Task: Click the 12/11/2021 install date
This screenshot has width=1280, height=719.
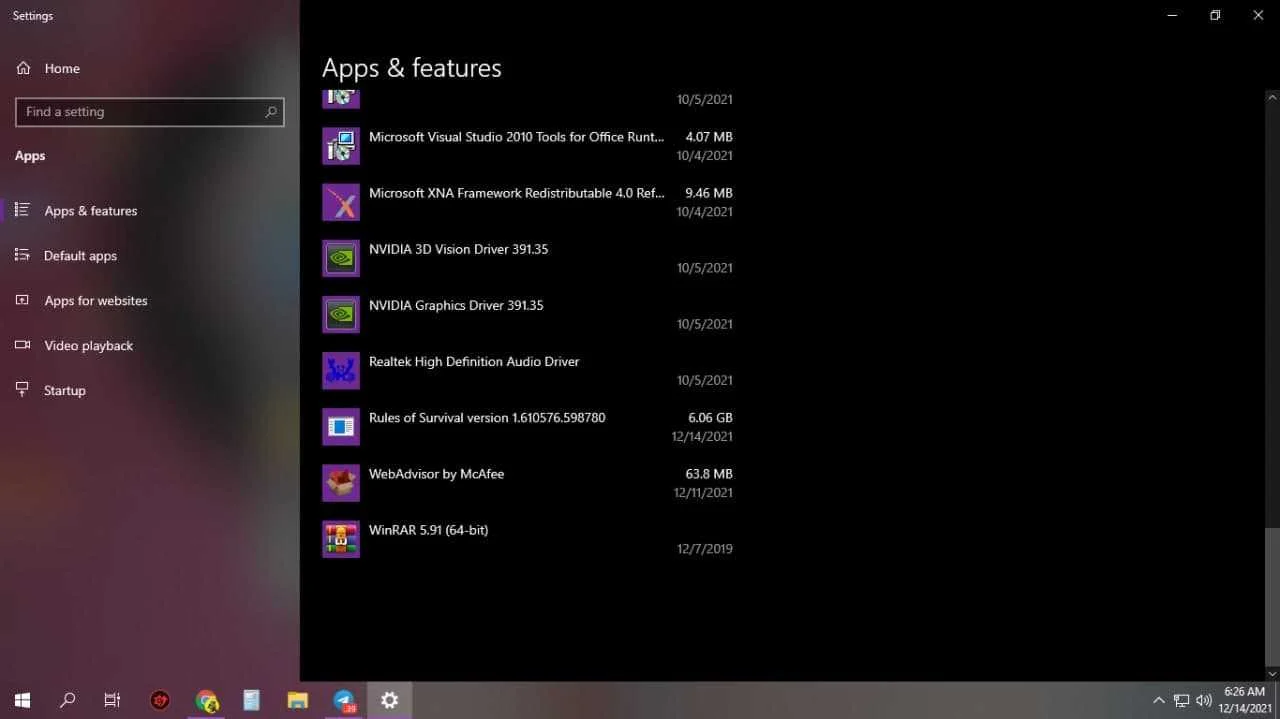Action: click(x=703, y=492)
